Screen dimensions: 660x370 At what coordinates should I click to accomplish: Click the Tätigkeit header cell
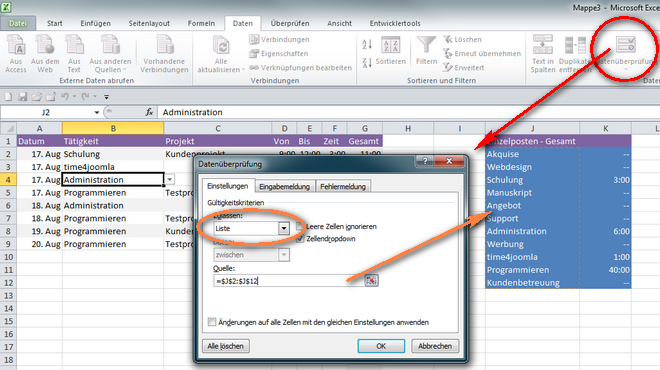click(x=113, y=141)
